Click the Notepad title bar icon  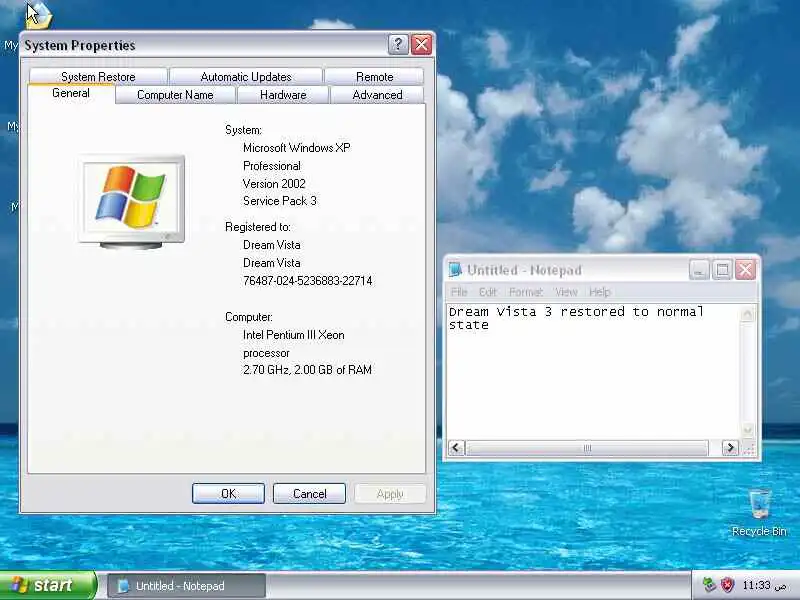pos(455,269)
